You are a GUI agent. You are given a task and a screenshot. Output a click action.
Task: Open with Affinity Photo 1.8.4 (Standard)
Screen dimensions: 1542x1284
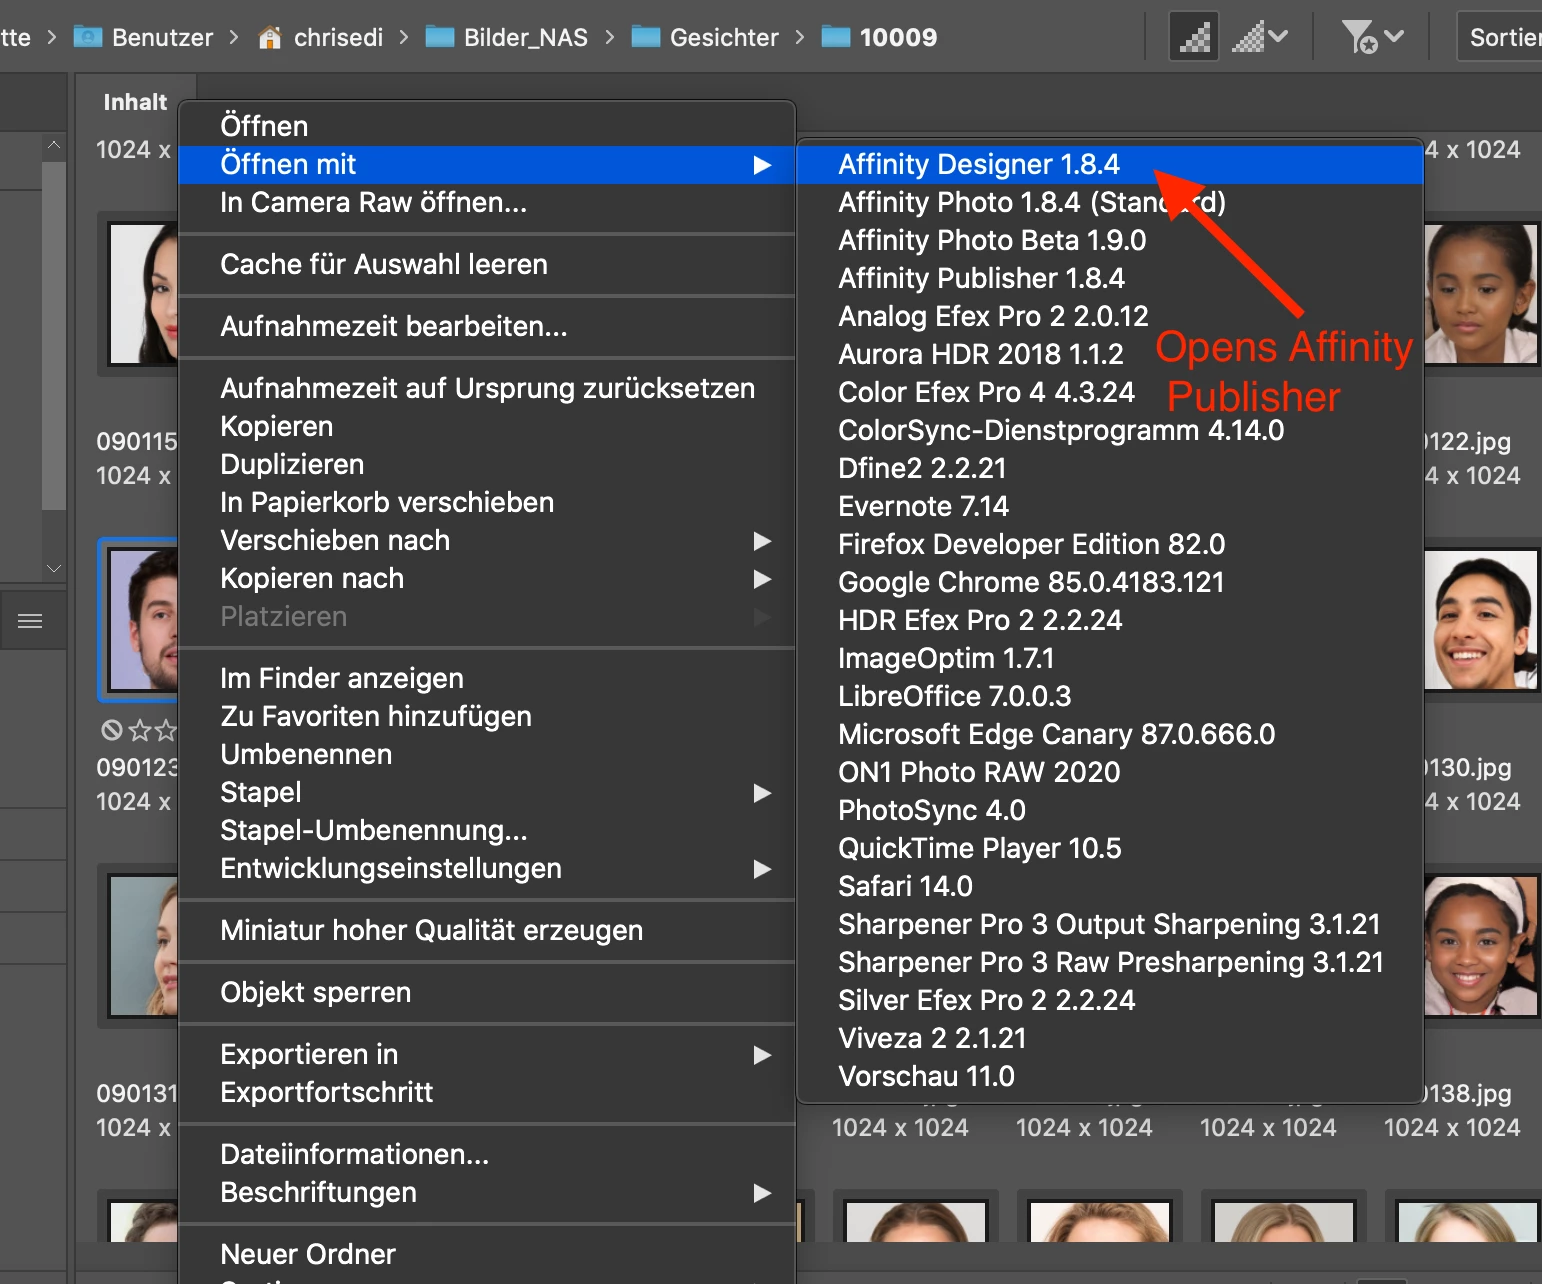[x=1110, y=202]
